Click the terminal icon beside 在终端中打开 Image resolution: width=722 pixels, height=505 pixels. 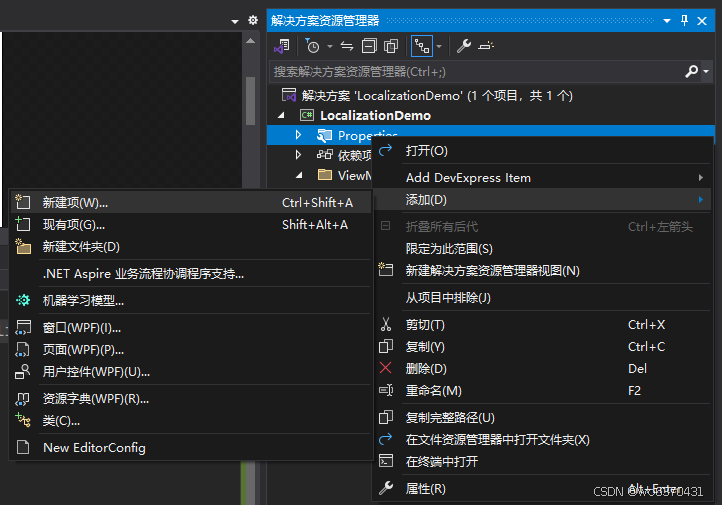(x=386, y=461)
